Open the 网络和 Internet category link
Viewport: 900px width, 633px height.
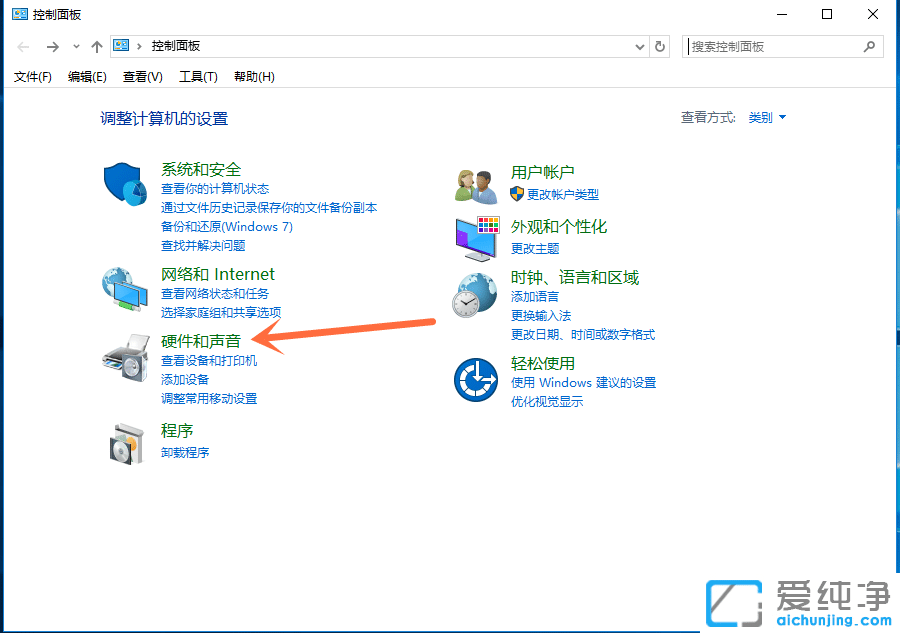(x=218, y=274)
